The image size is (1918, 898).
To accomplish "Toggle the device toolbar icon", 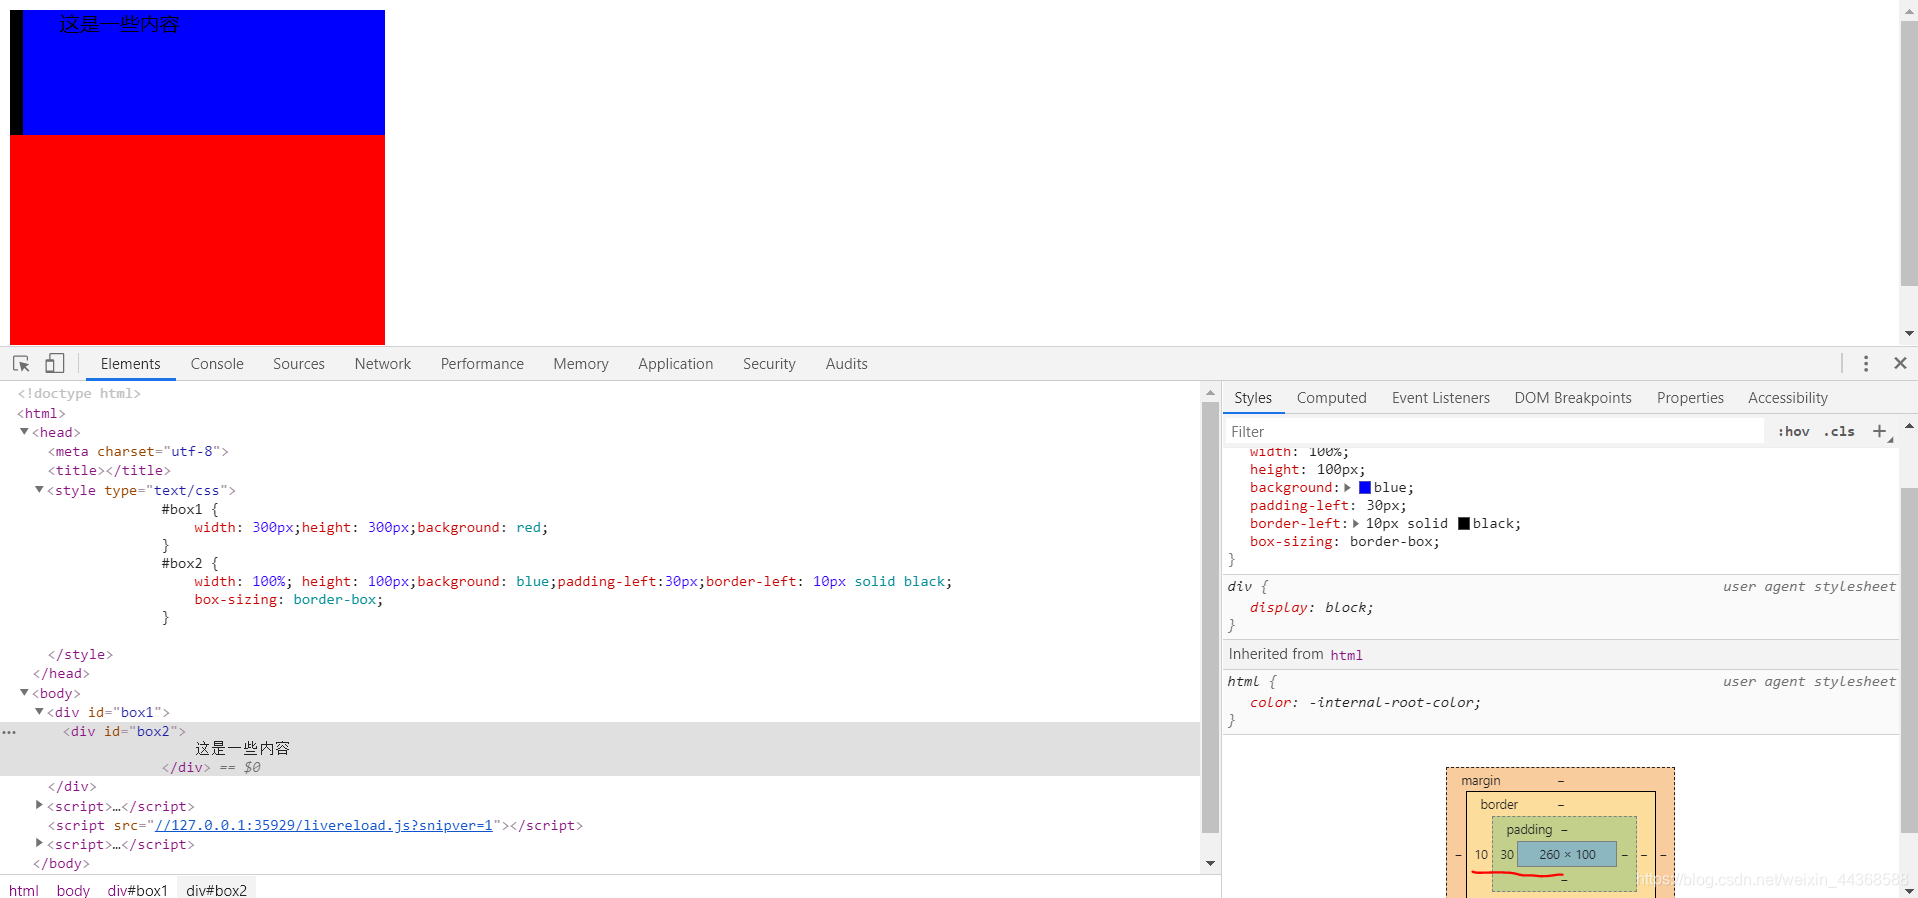I will click(54, 364).
